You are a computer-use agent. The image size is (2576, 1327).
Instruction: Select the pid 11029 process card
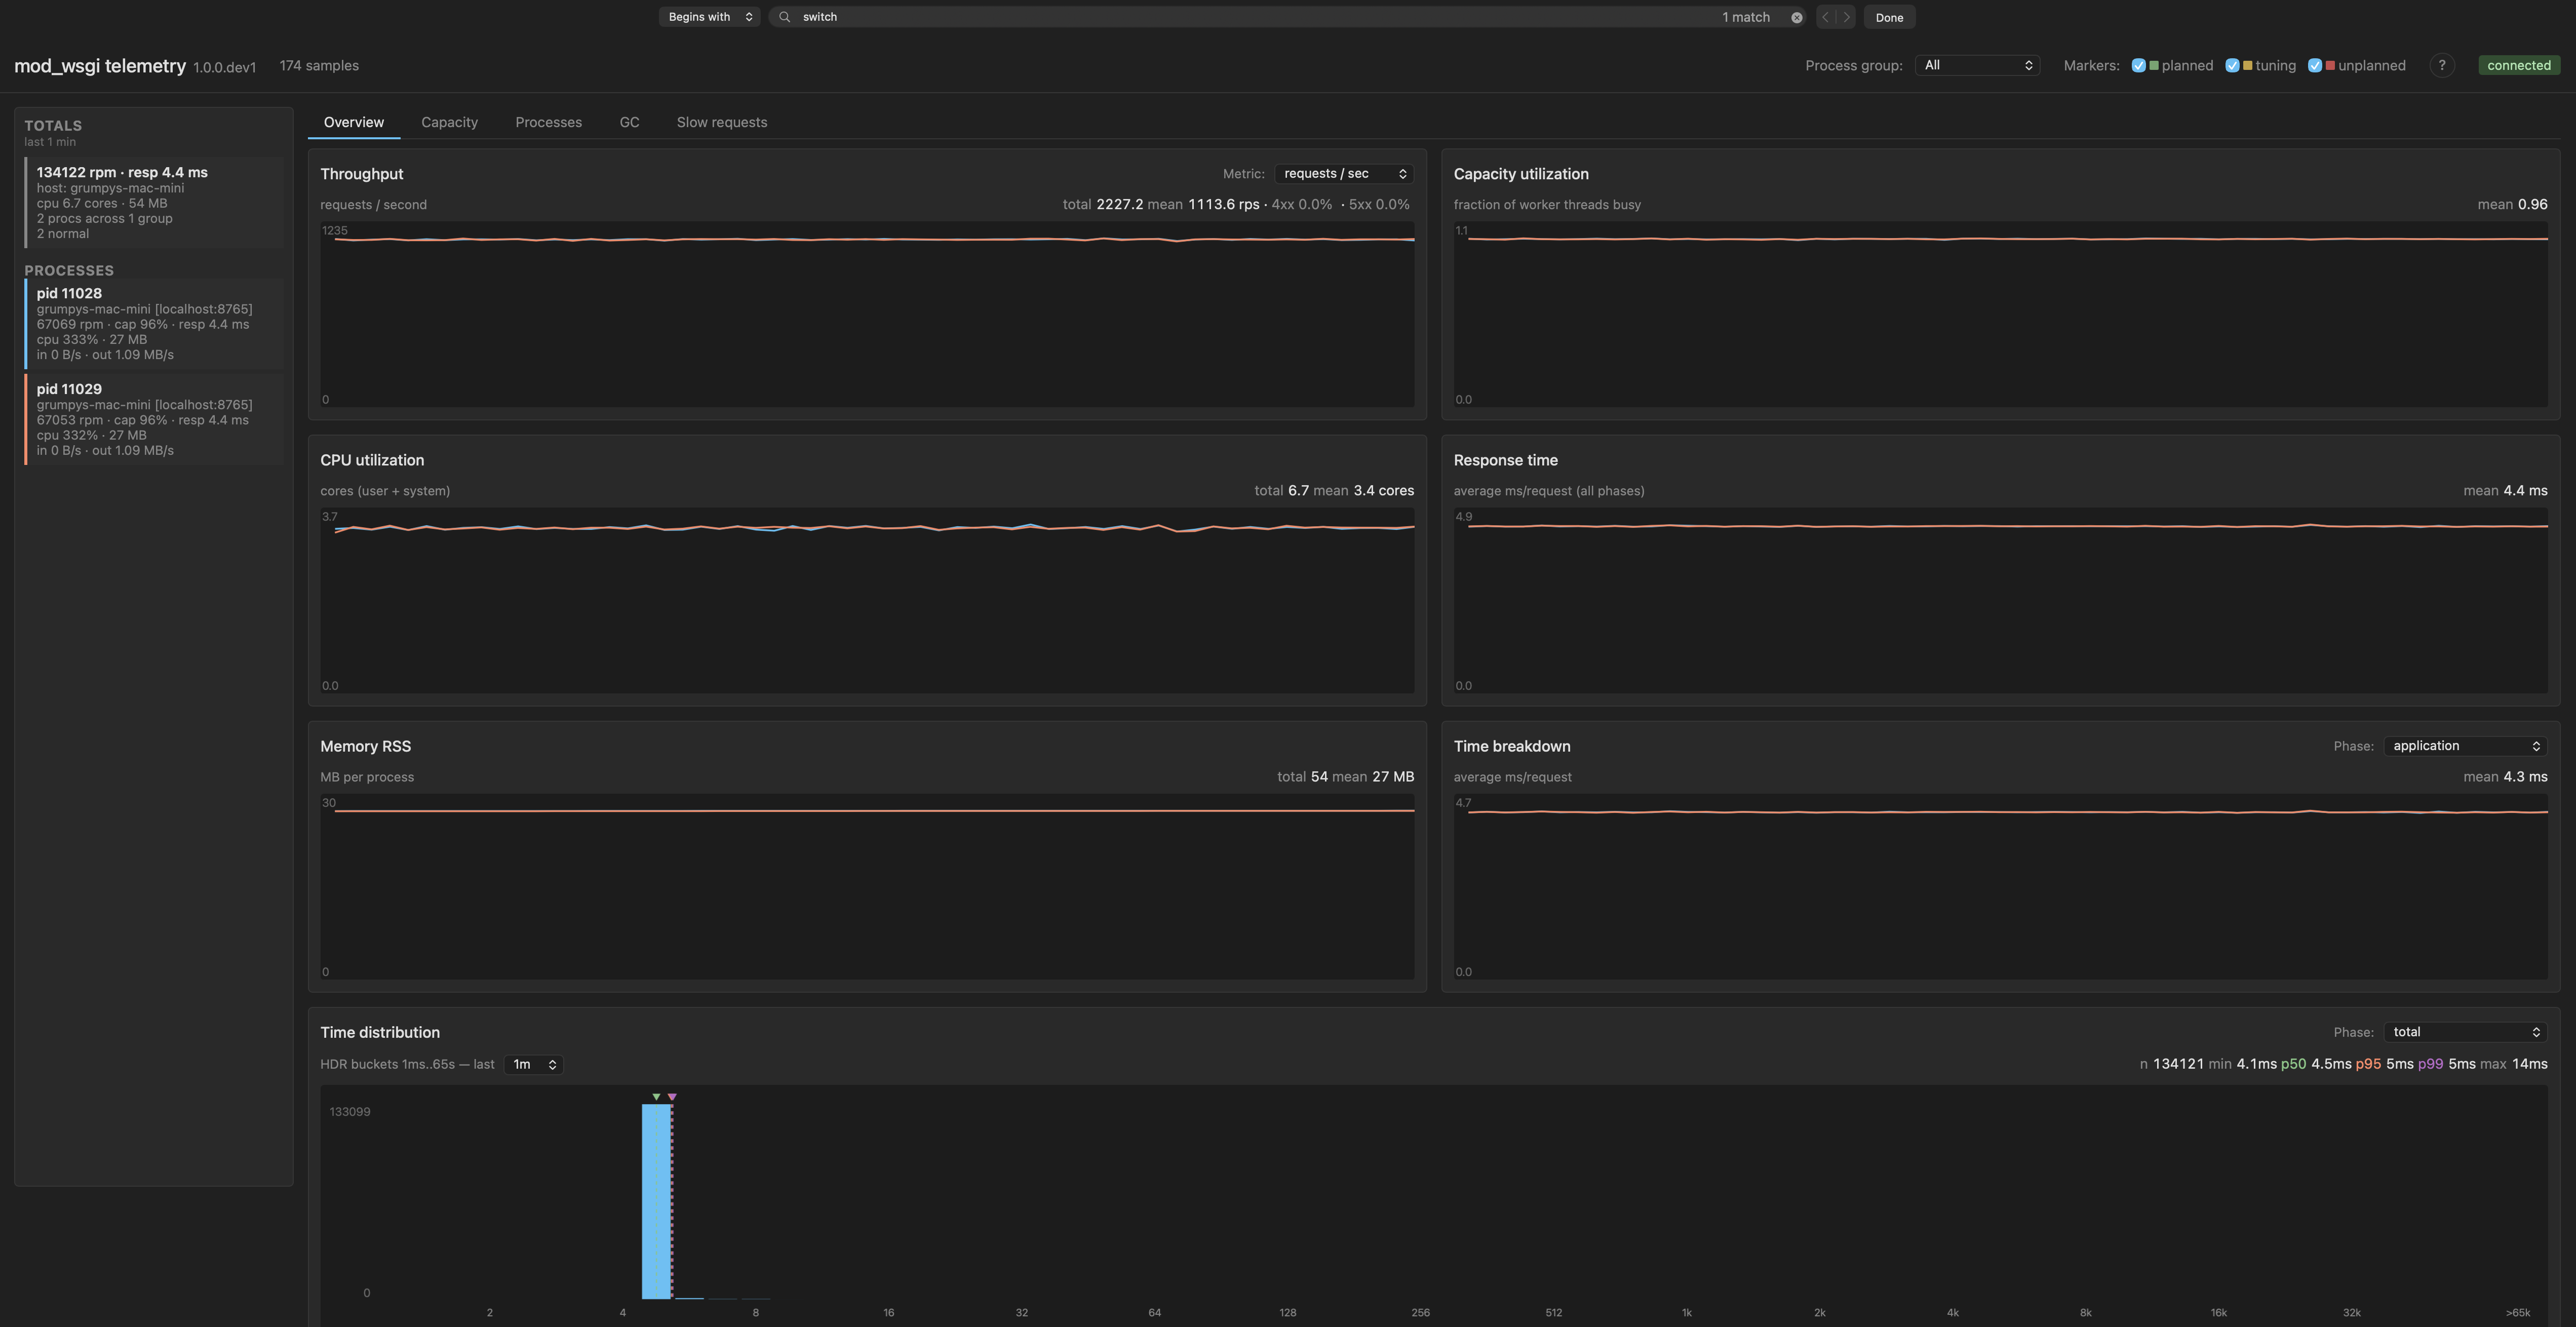click(x=154, y=420)
